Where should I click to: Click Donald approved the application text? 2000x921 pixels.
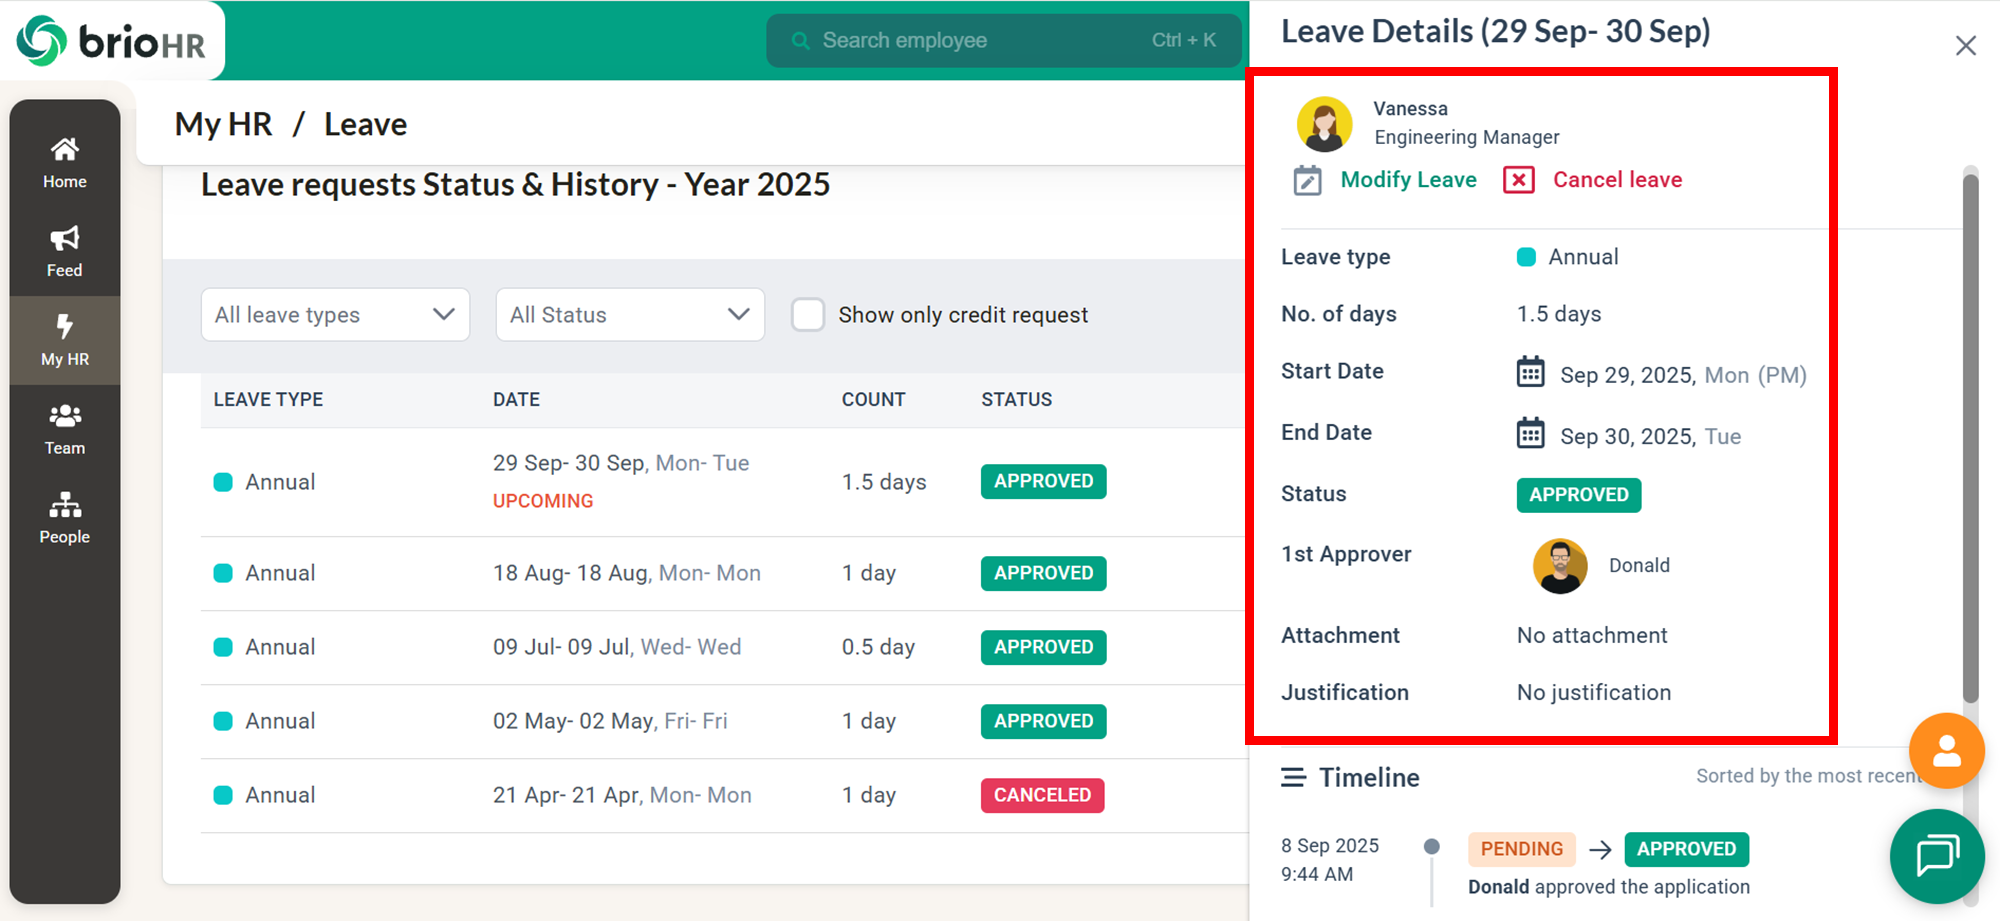(x=1609, y=887)
